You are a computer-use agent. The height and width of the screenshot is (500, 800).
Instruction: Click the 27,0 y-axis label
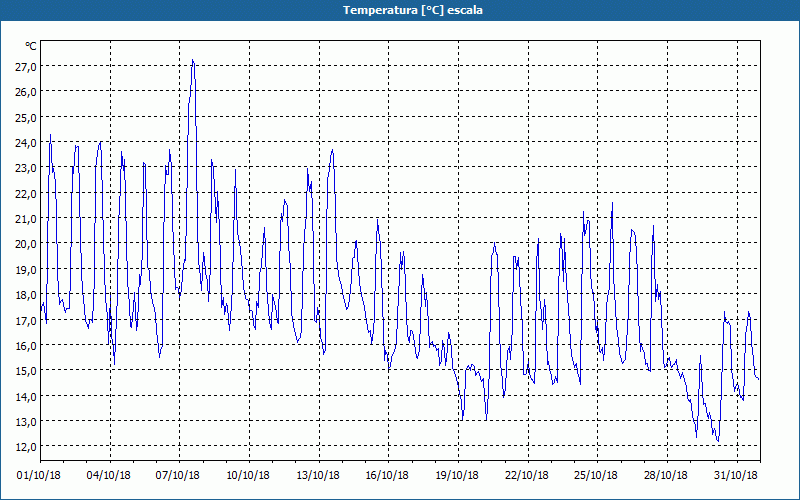click(26, 67)
